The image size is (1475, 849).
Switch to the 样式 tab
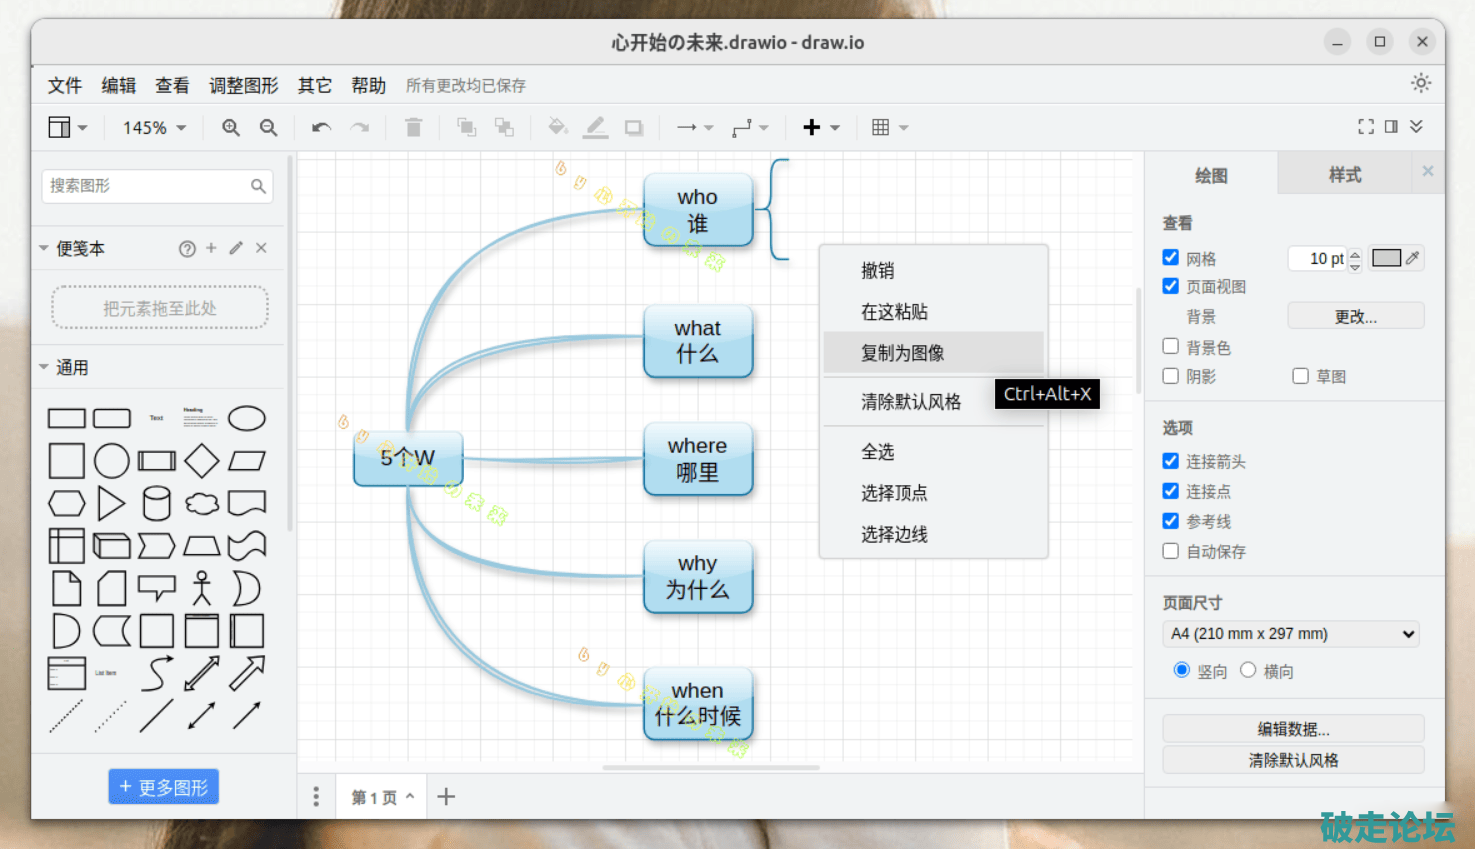(1344, 175)
